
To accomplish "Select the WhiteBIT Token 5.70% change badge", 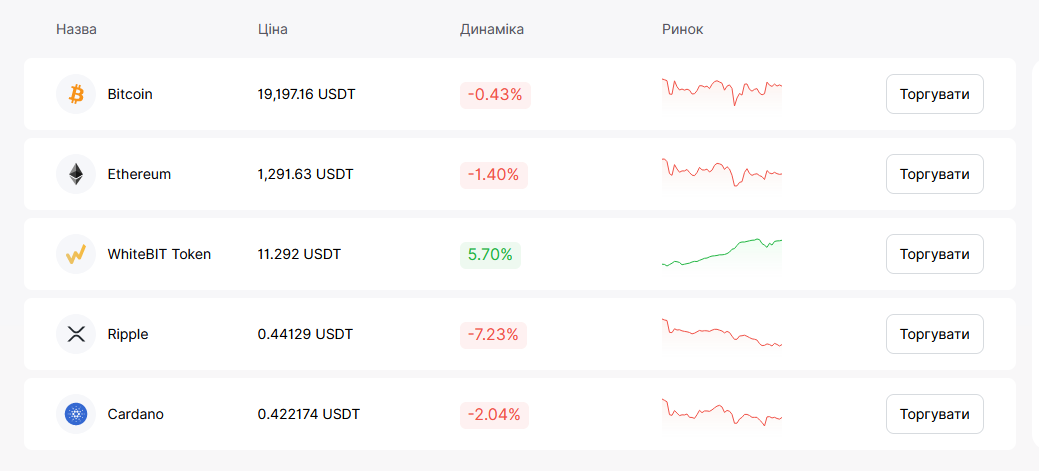I will (490, 255).
